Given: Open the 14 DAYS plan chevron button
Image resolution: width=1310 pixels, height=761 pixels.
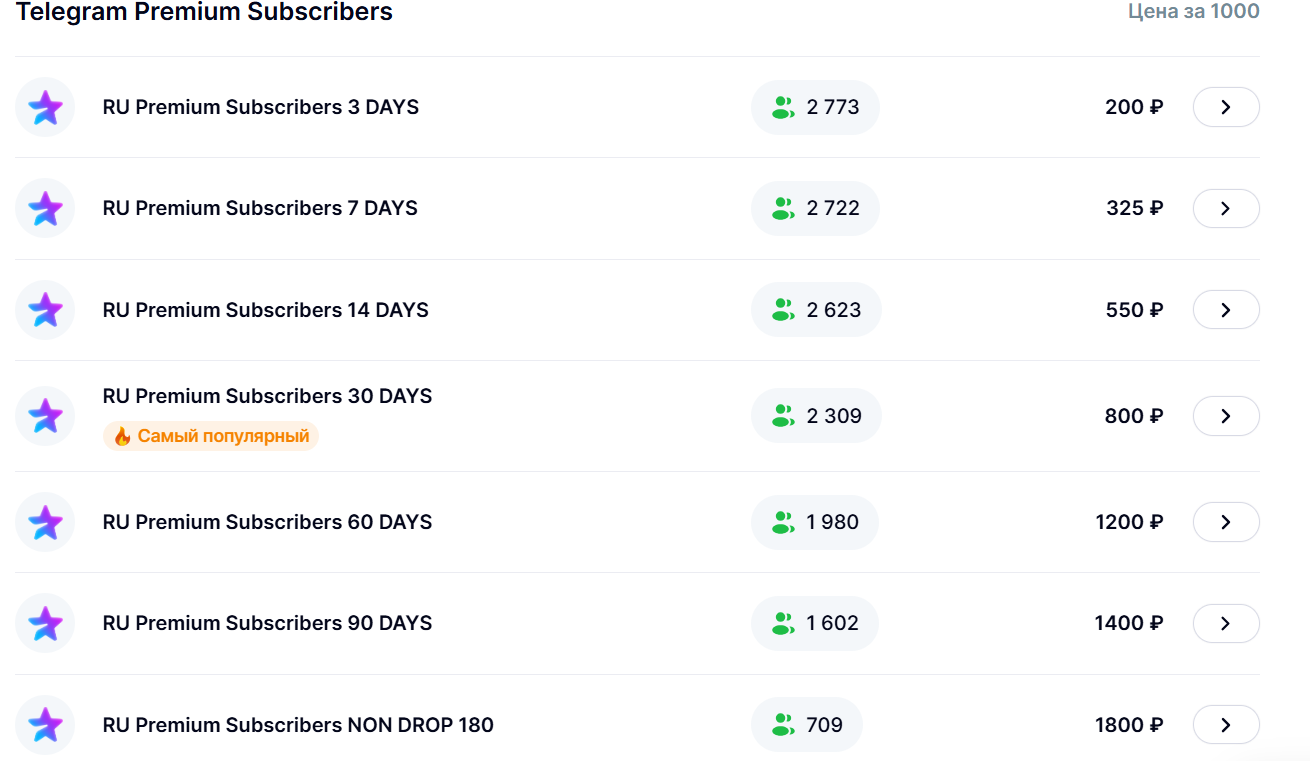Looking at the screenshot, I should [1226, 310].
